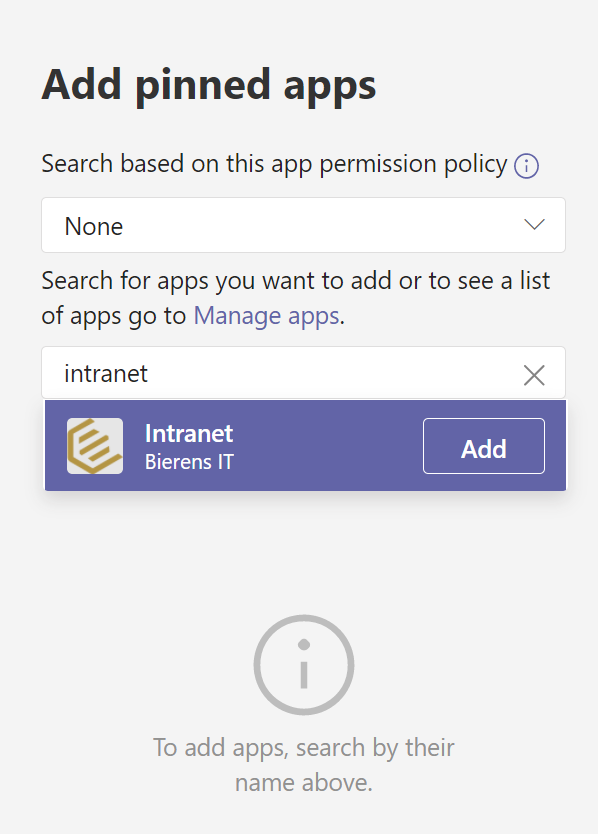Expand the permission policy dropdown chevron

(537, 225)
